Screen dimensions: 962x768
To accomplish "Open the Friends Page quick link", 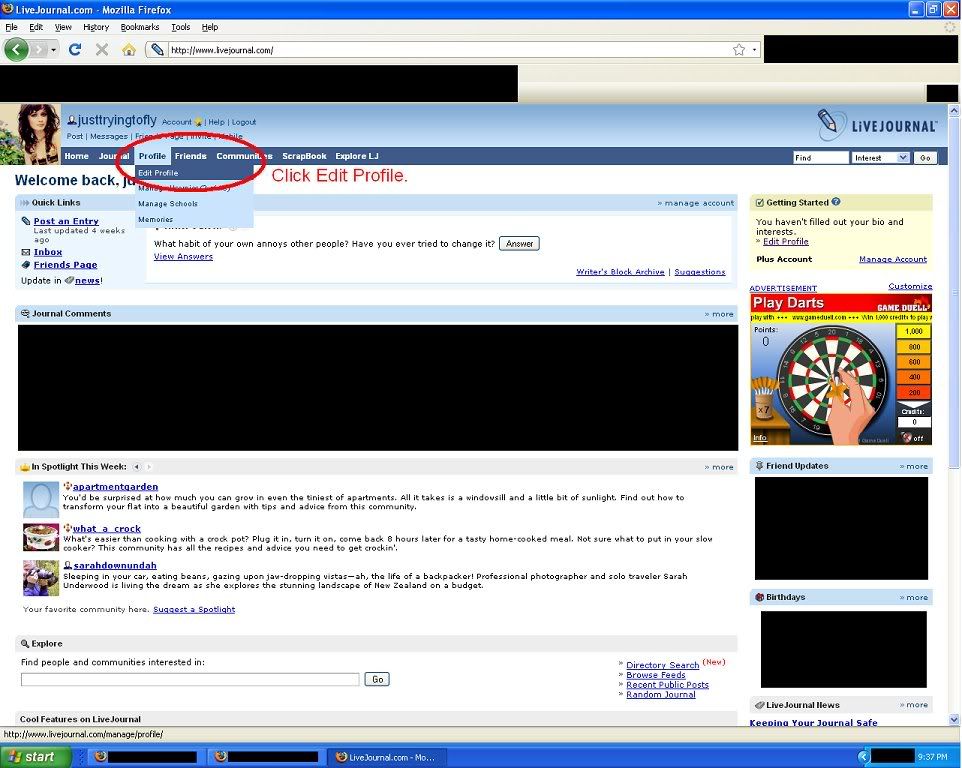I will 66,264.
